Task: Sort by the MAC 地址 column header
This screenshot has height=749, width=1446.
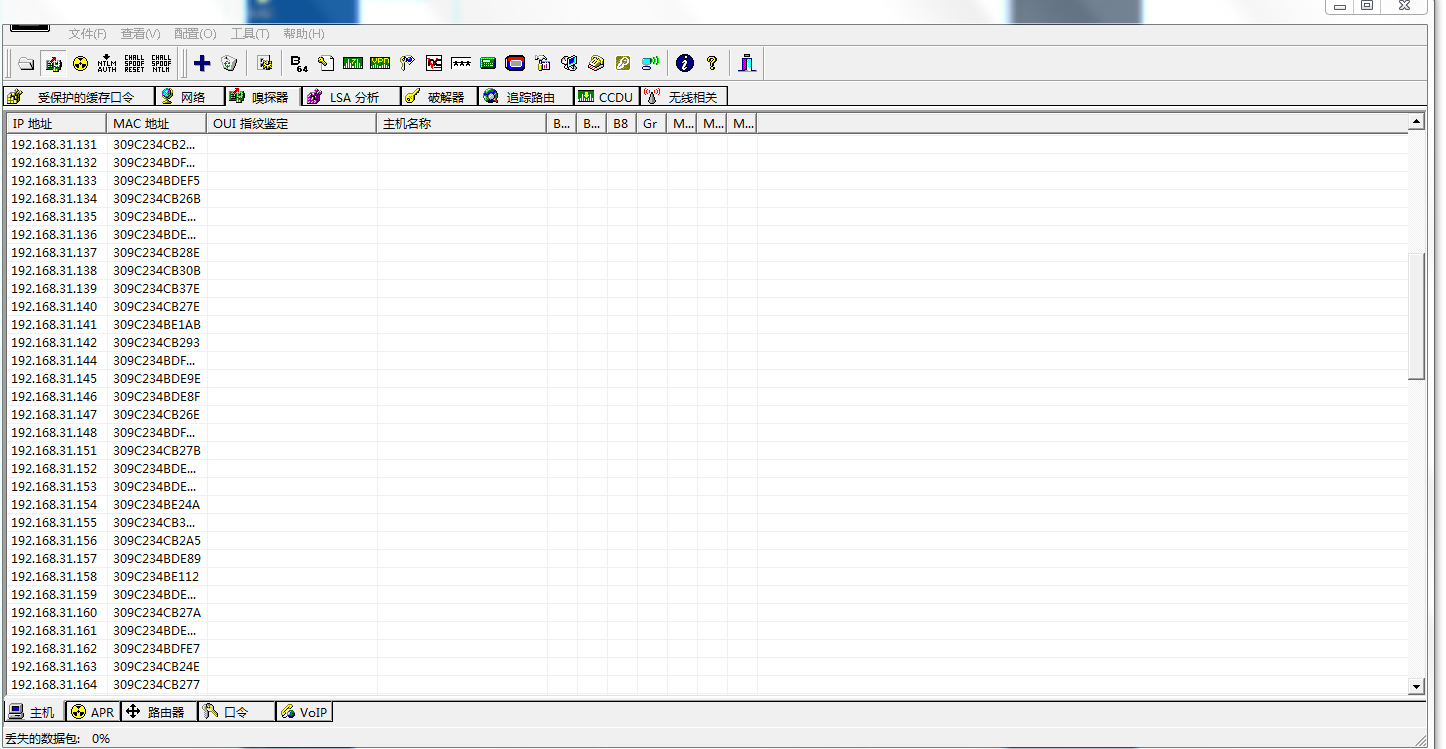Action: click(156, 124)
